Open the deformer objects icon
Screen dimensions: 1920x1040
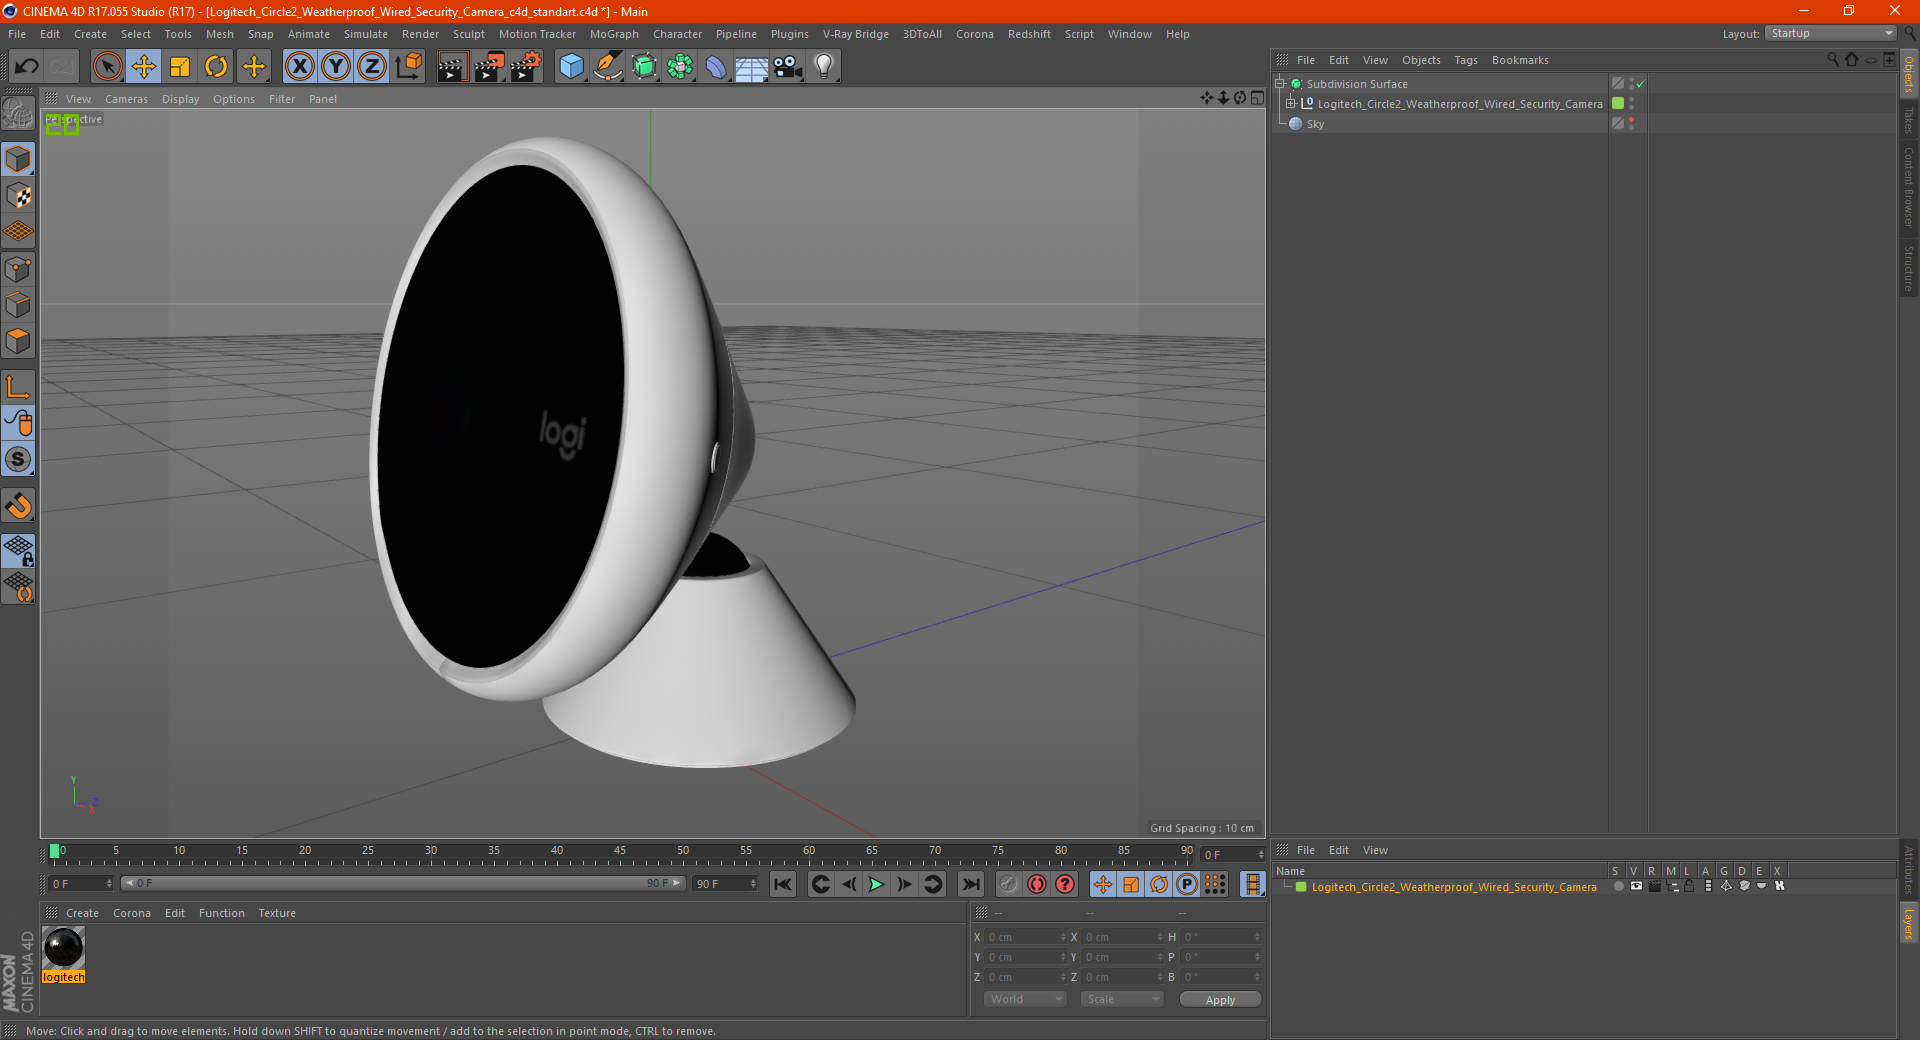[716, 67]
